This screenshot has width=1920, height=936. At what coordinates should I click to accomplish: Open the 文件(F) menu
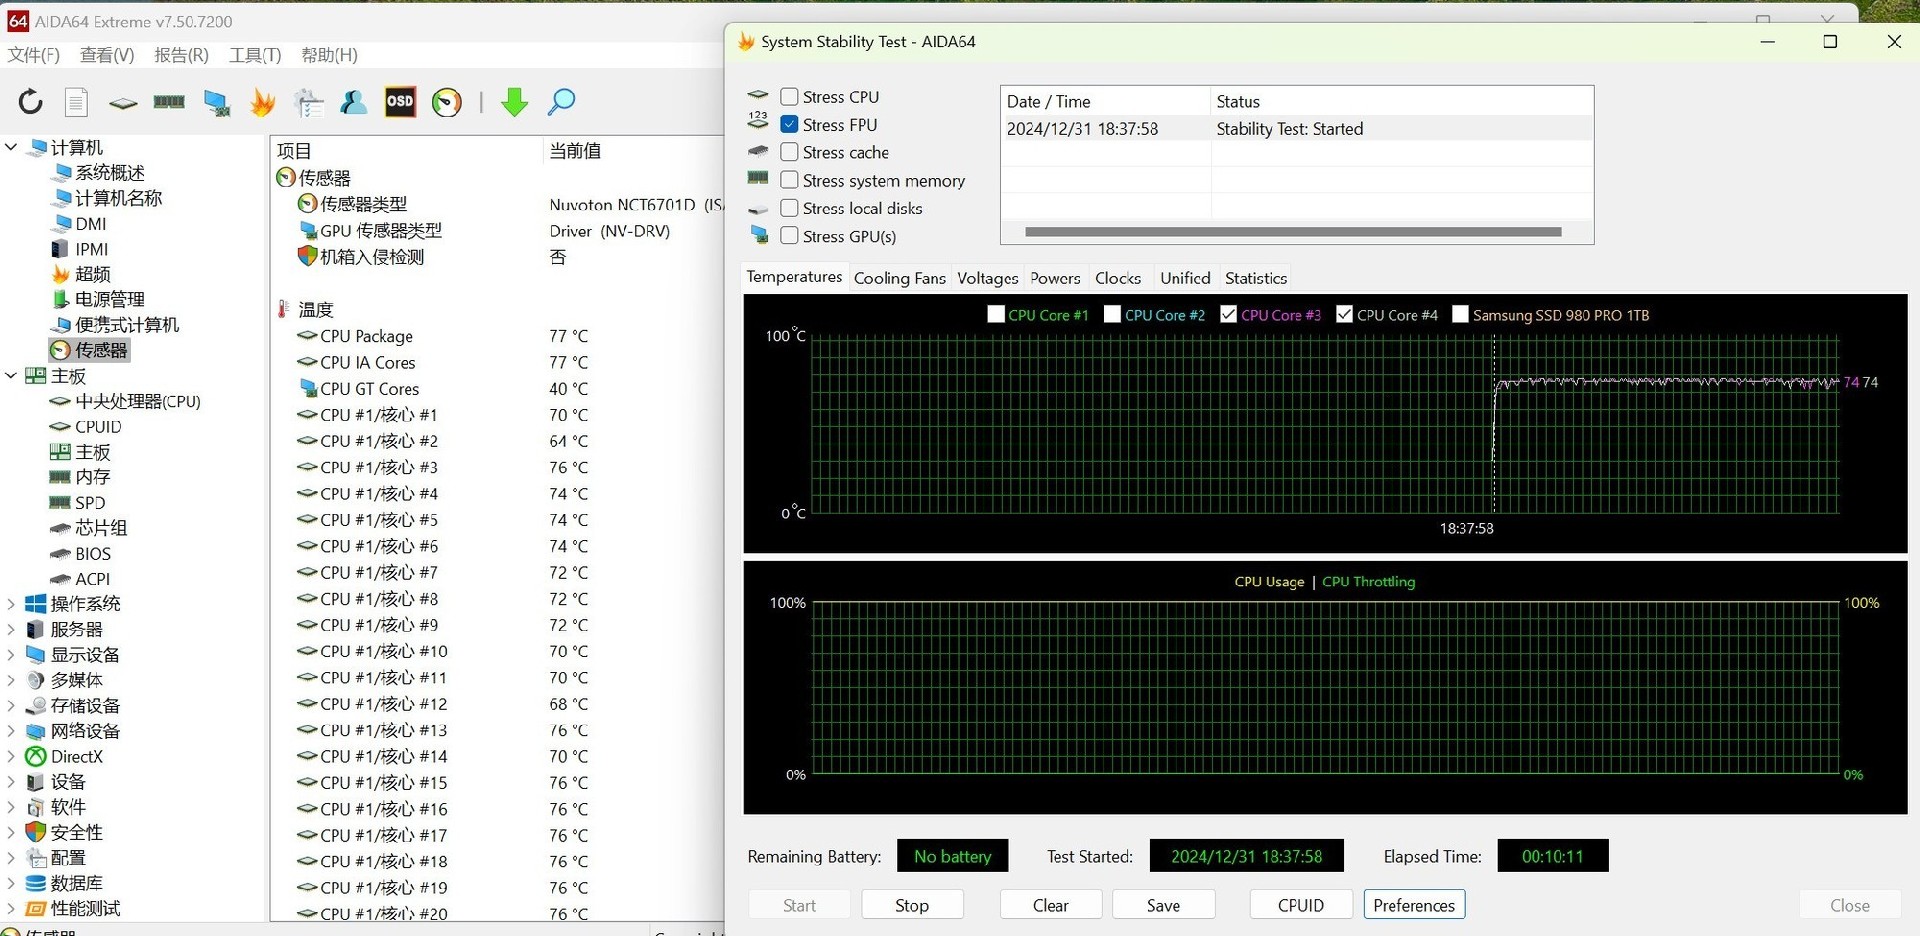coord(34,55)
